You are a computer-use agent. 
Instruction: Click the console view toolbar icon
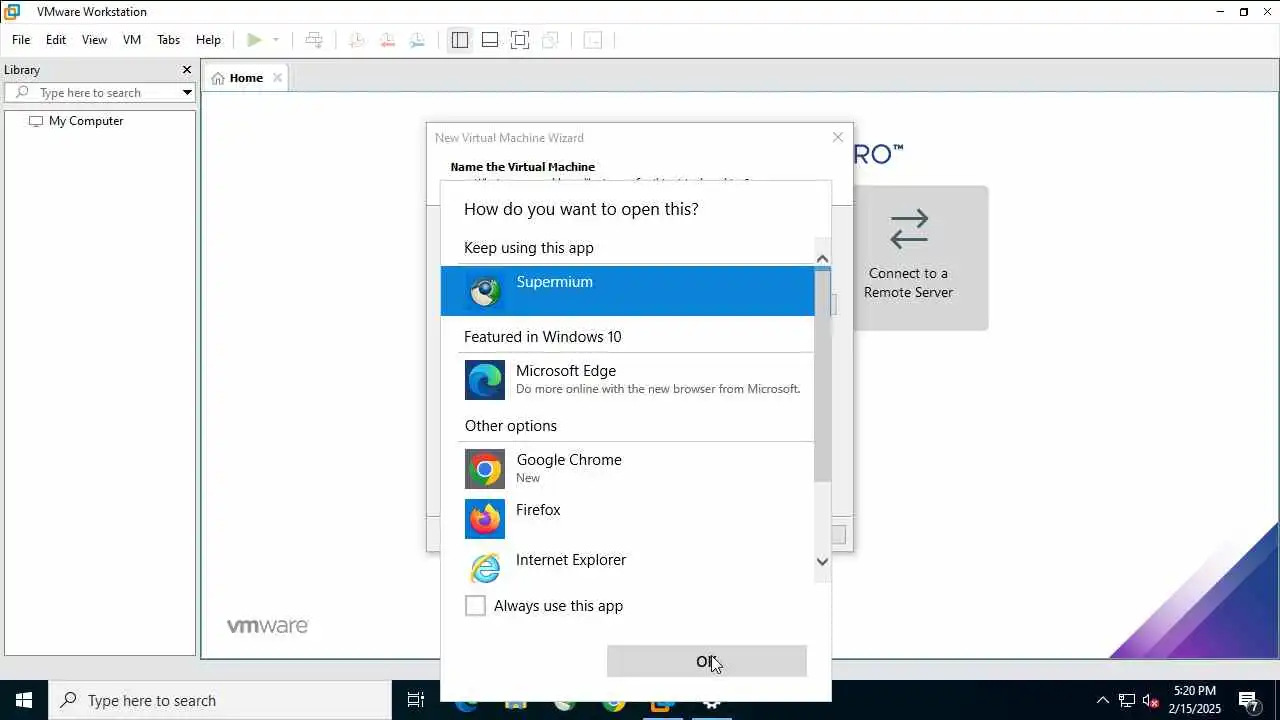point(593,40)
